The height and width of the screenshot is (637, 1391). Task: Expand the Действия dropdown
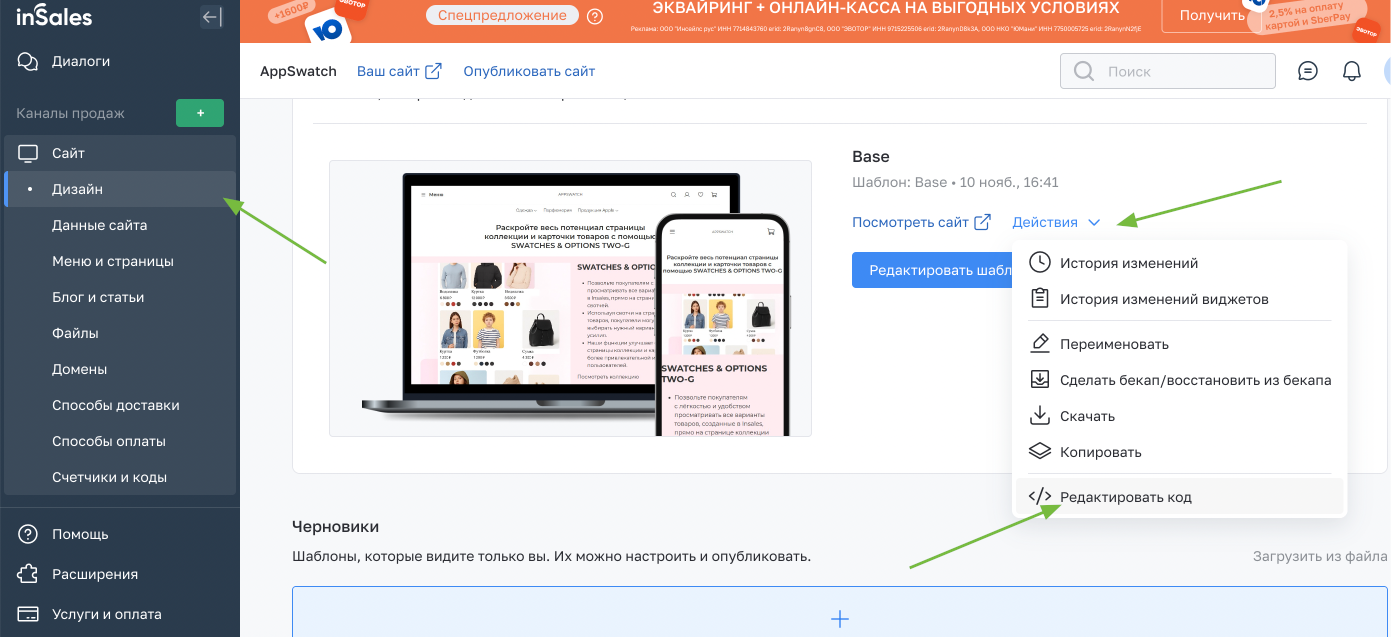[x=1055, y=222]
